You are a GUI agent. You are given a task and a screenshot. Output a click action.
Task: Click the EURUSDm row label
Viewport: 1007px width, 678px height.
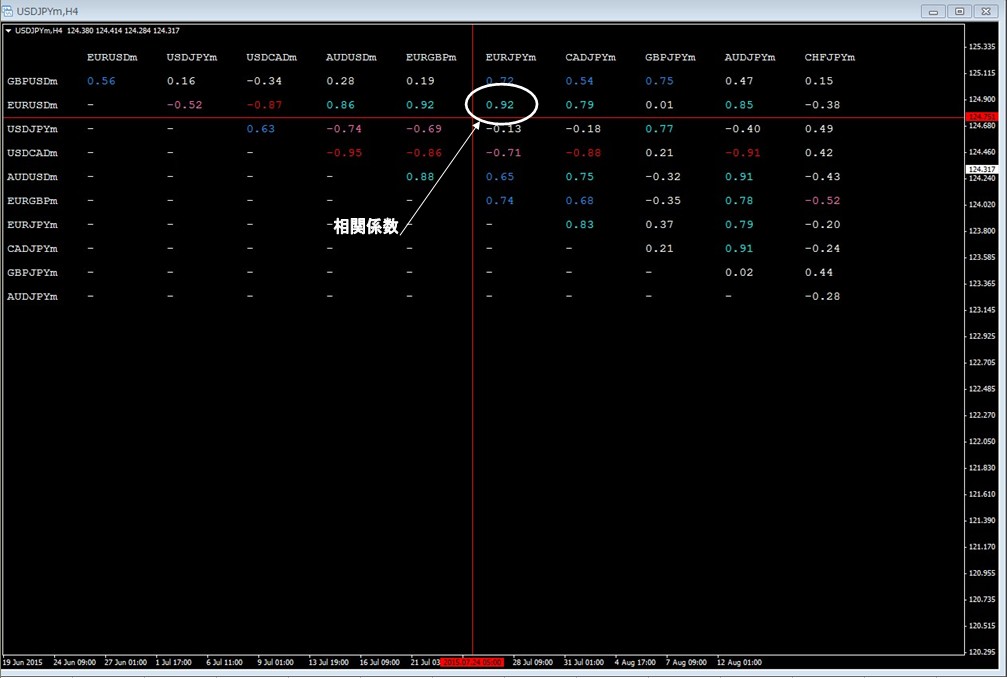pos(32,105)
